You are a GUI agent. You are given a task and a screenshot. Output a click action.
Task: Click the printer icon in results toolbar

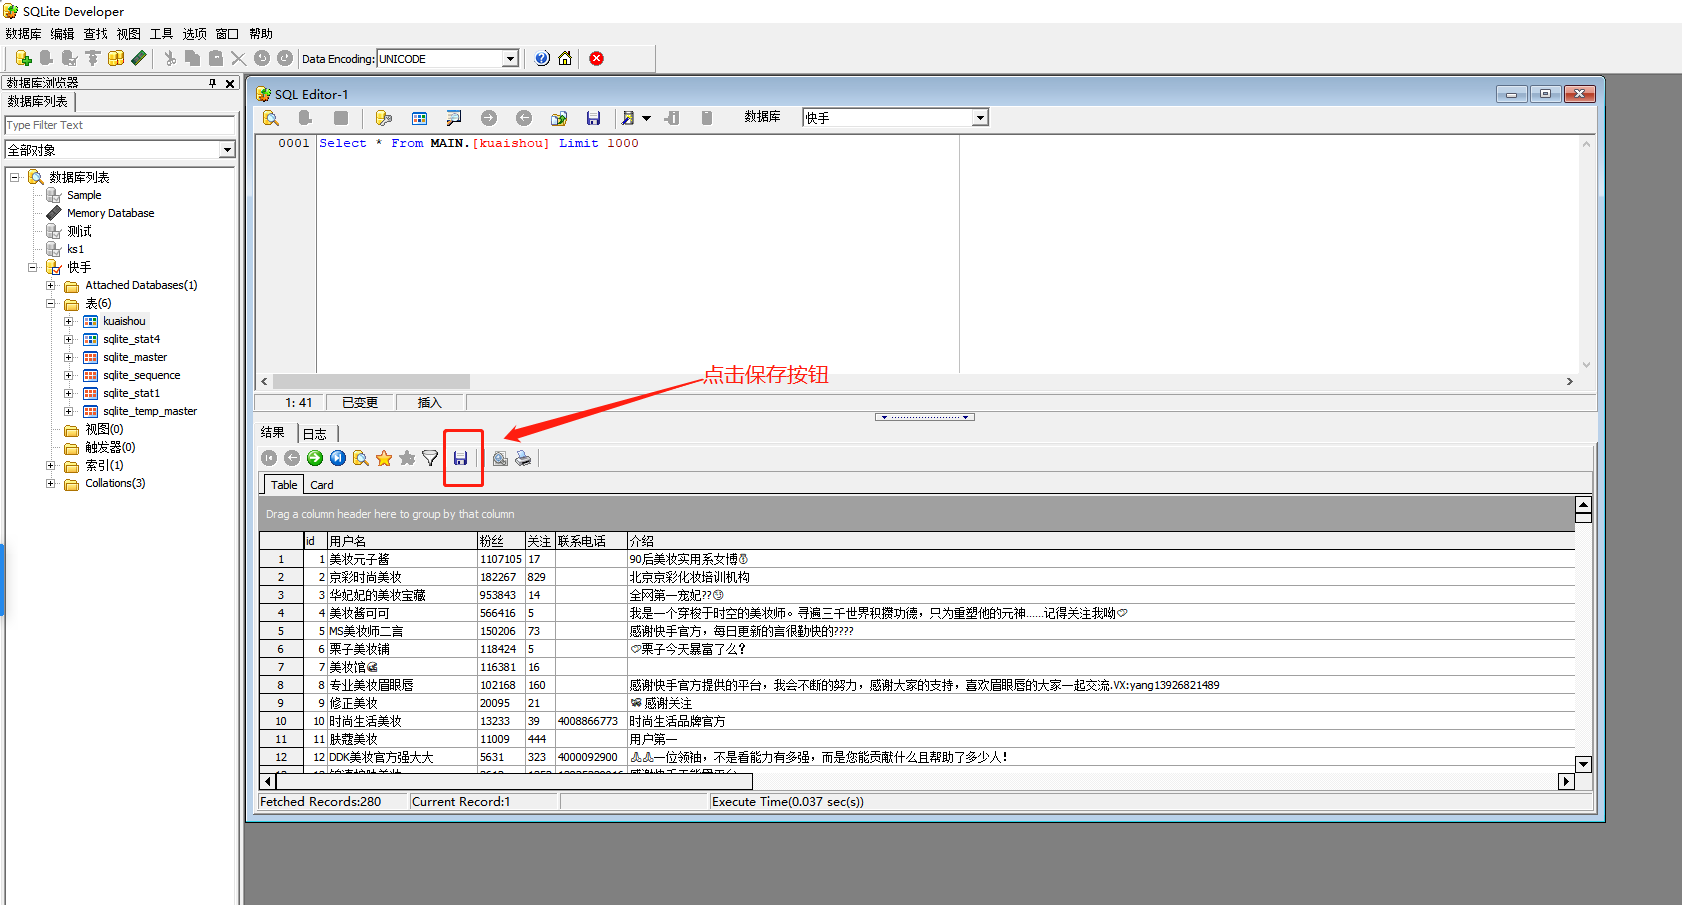(x=523, y=458)
